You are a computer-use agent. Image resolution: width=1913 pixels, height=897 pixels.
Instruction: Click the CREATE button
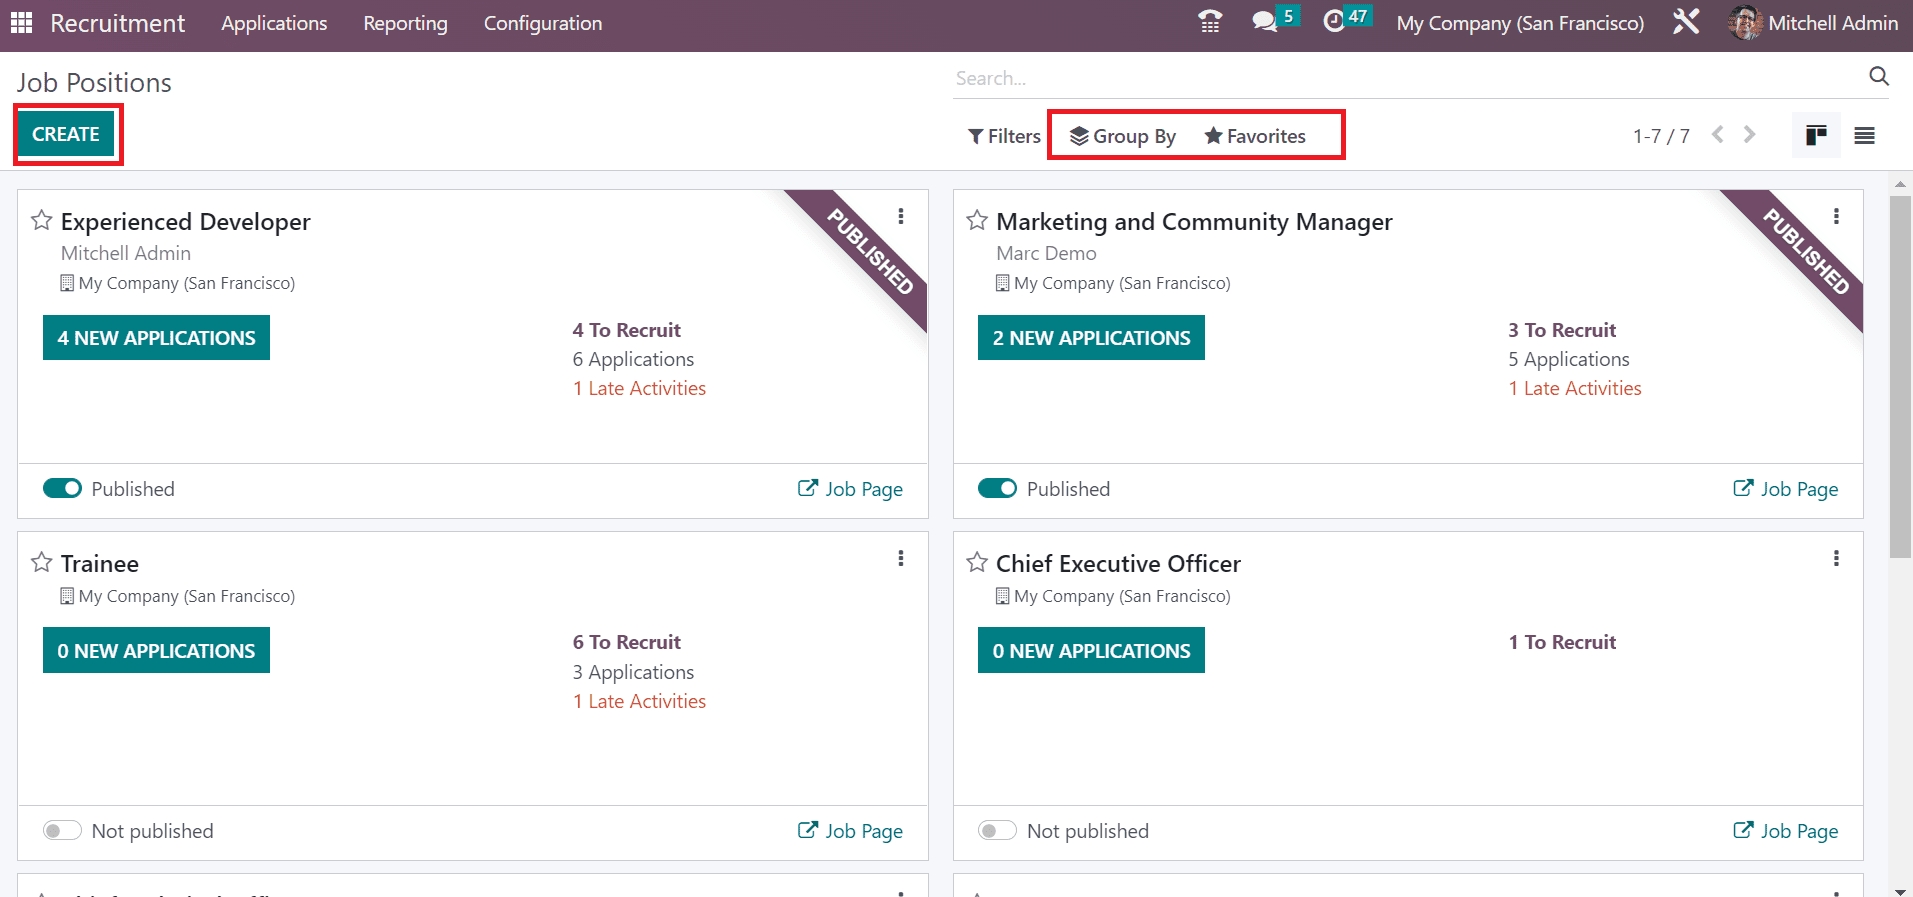(66, 134)
